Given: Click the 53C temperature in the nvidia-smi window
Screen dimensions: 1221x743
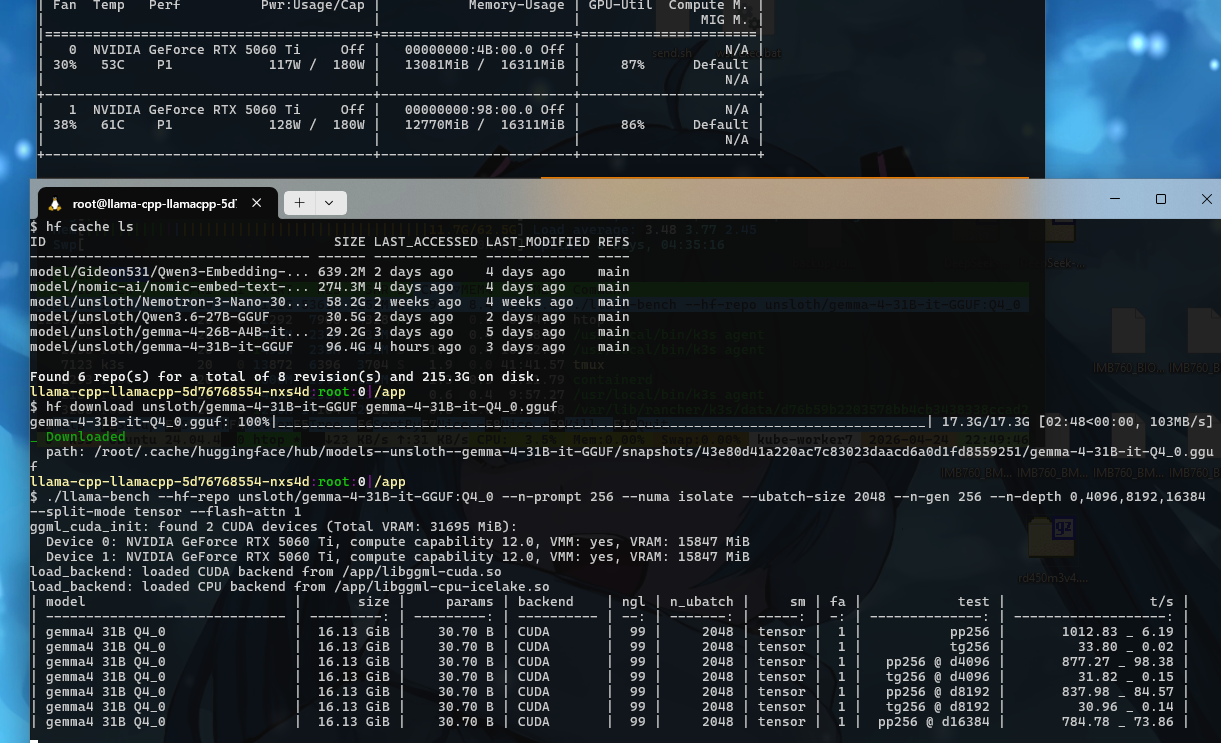Looking at the screenshot, I should click(x=113, y=65).
